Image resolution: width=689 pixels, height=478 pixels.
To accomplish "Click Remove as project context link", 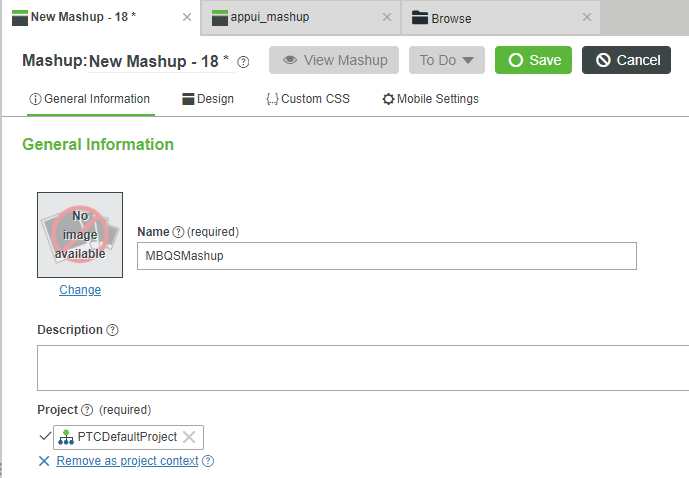I will [127, 461].
